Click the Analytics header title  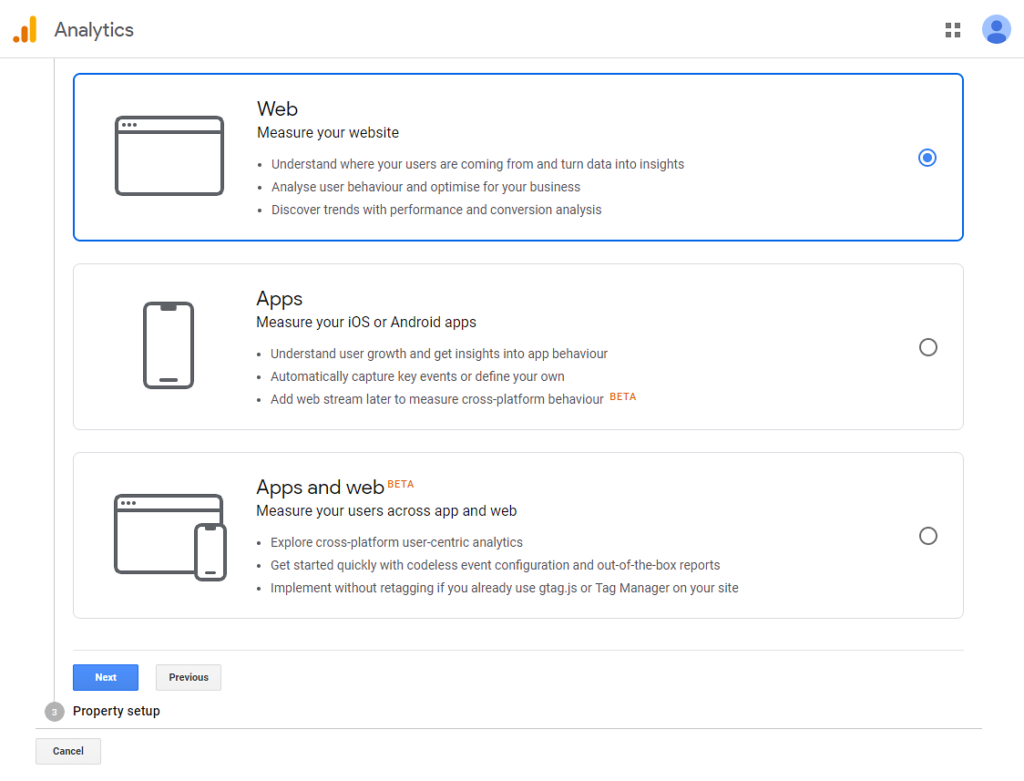click(x=93, y=29)
